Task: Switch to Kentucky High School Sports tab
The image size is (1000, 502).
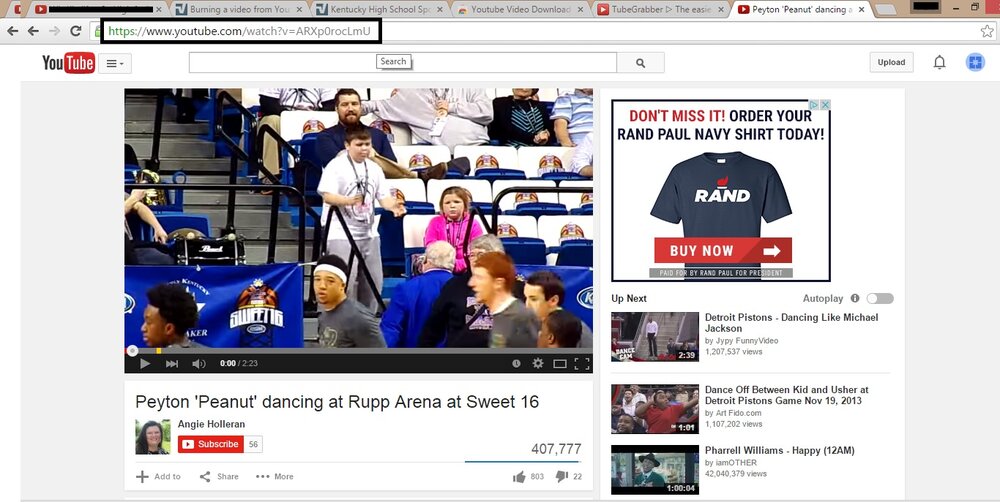Action: 380,10
